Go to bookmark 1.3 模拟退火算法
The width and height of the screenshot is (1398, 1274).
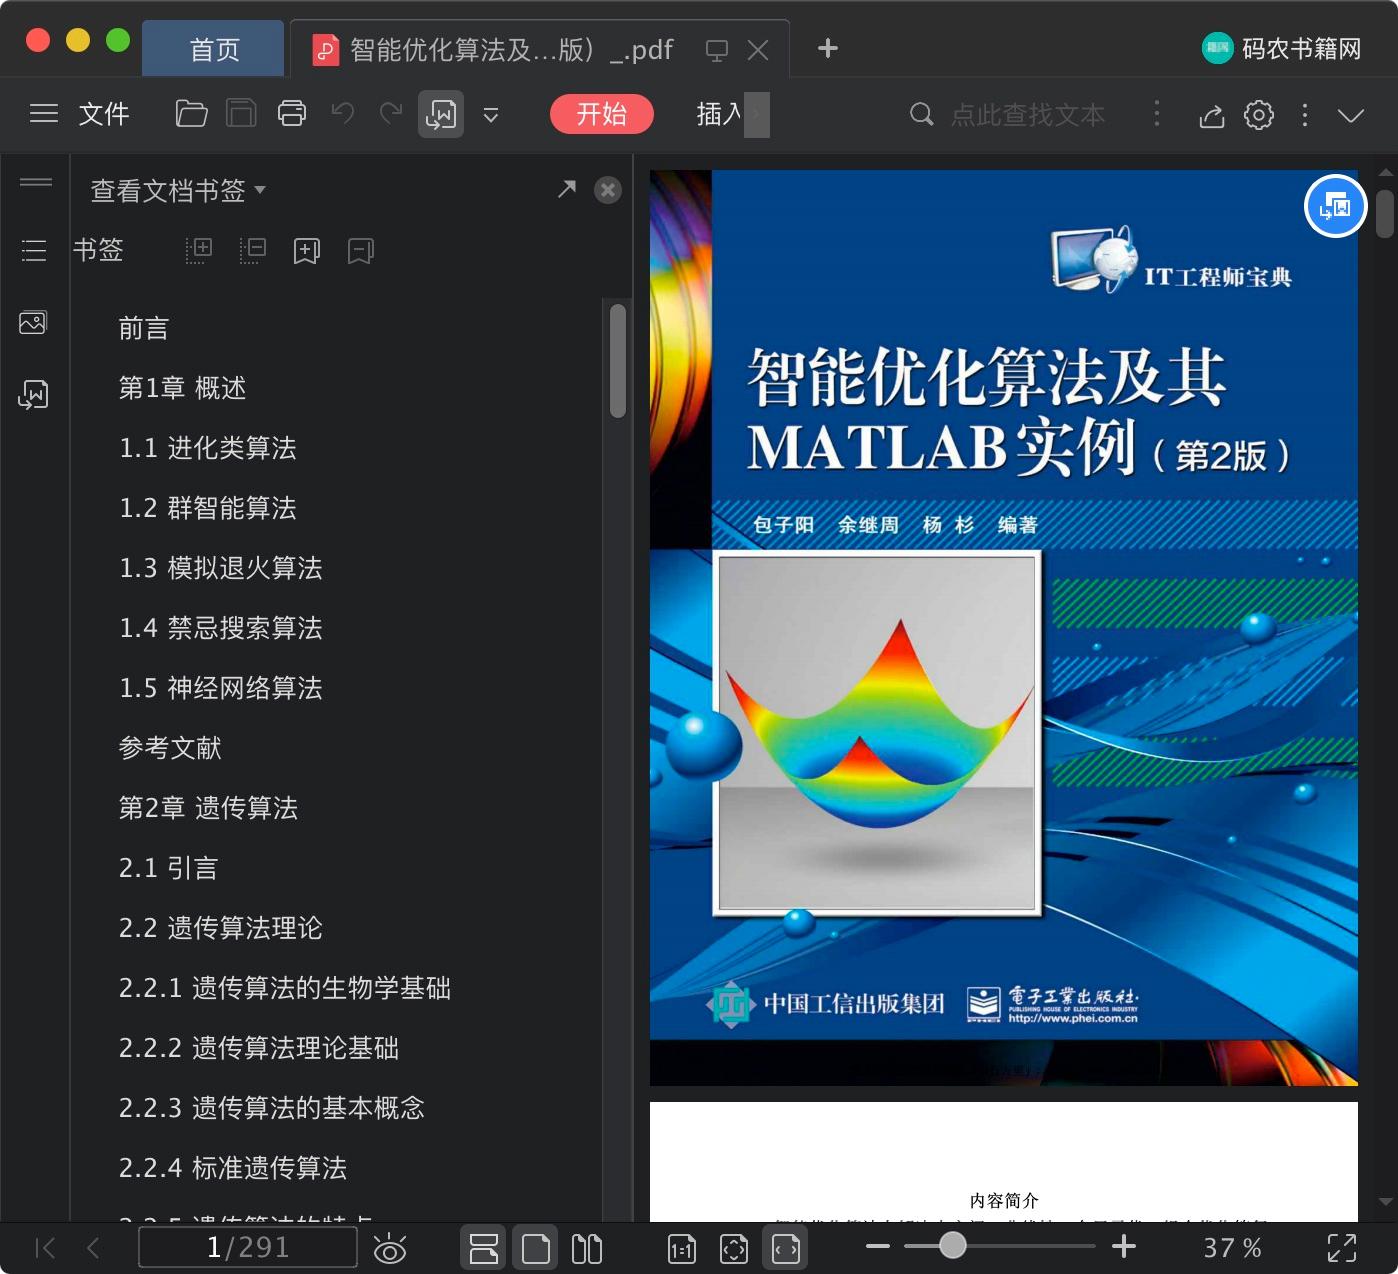coord(221,568)
